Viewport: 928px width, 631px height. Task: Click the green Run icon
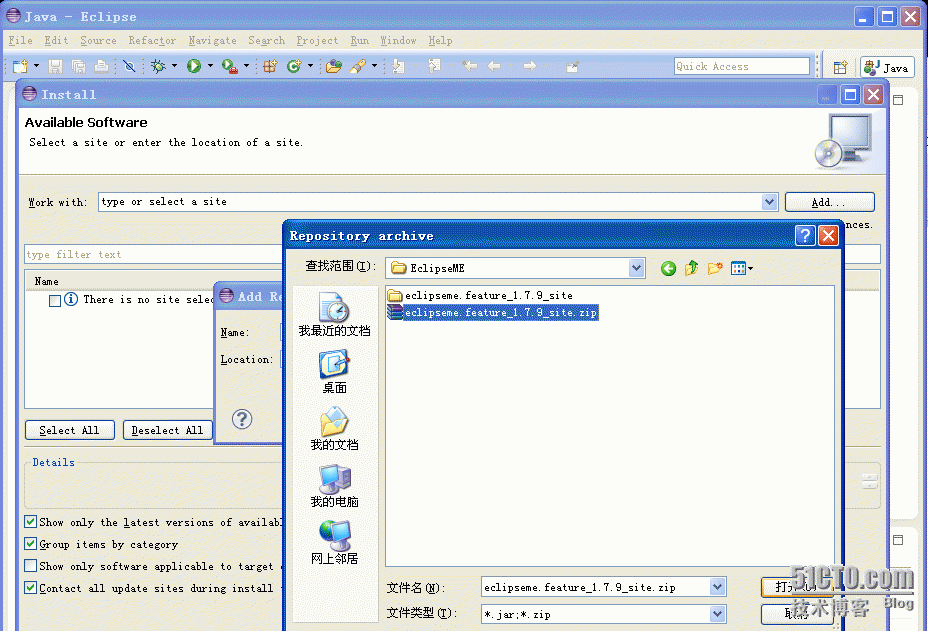(194, 66)
